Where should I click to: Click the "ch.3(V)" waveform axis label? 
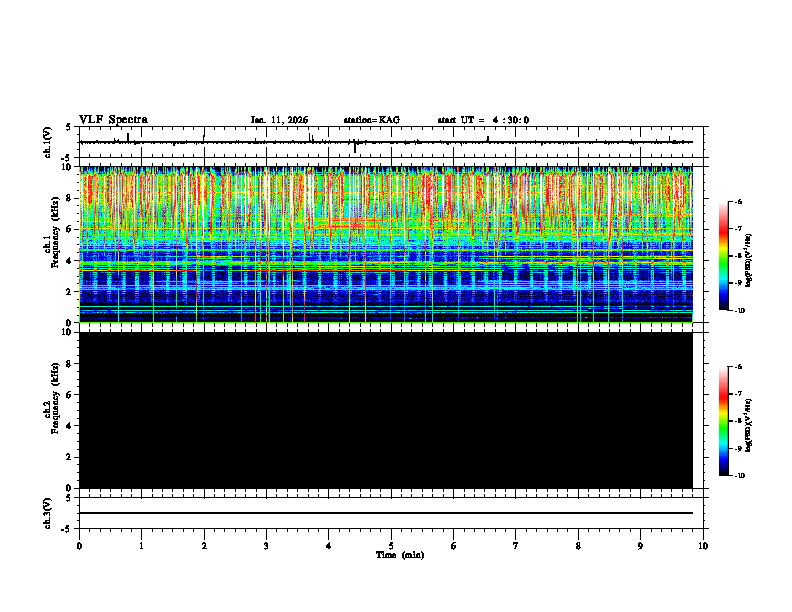pos(48,513)
